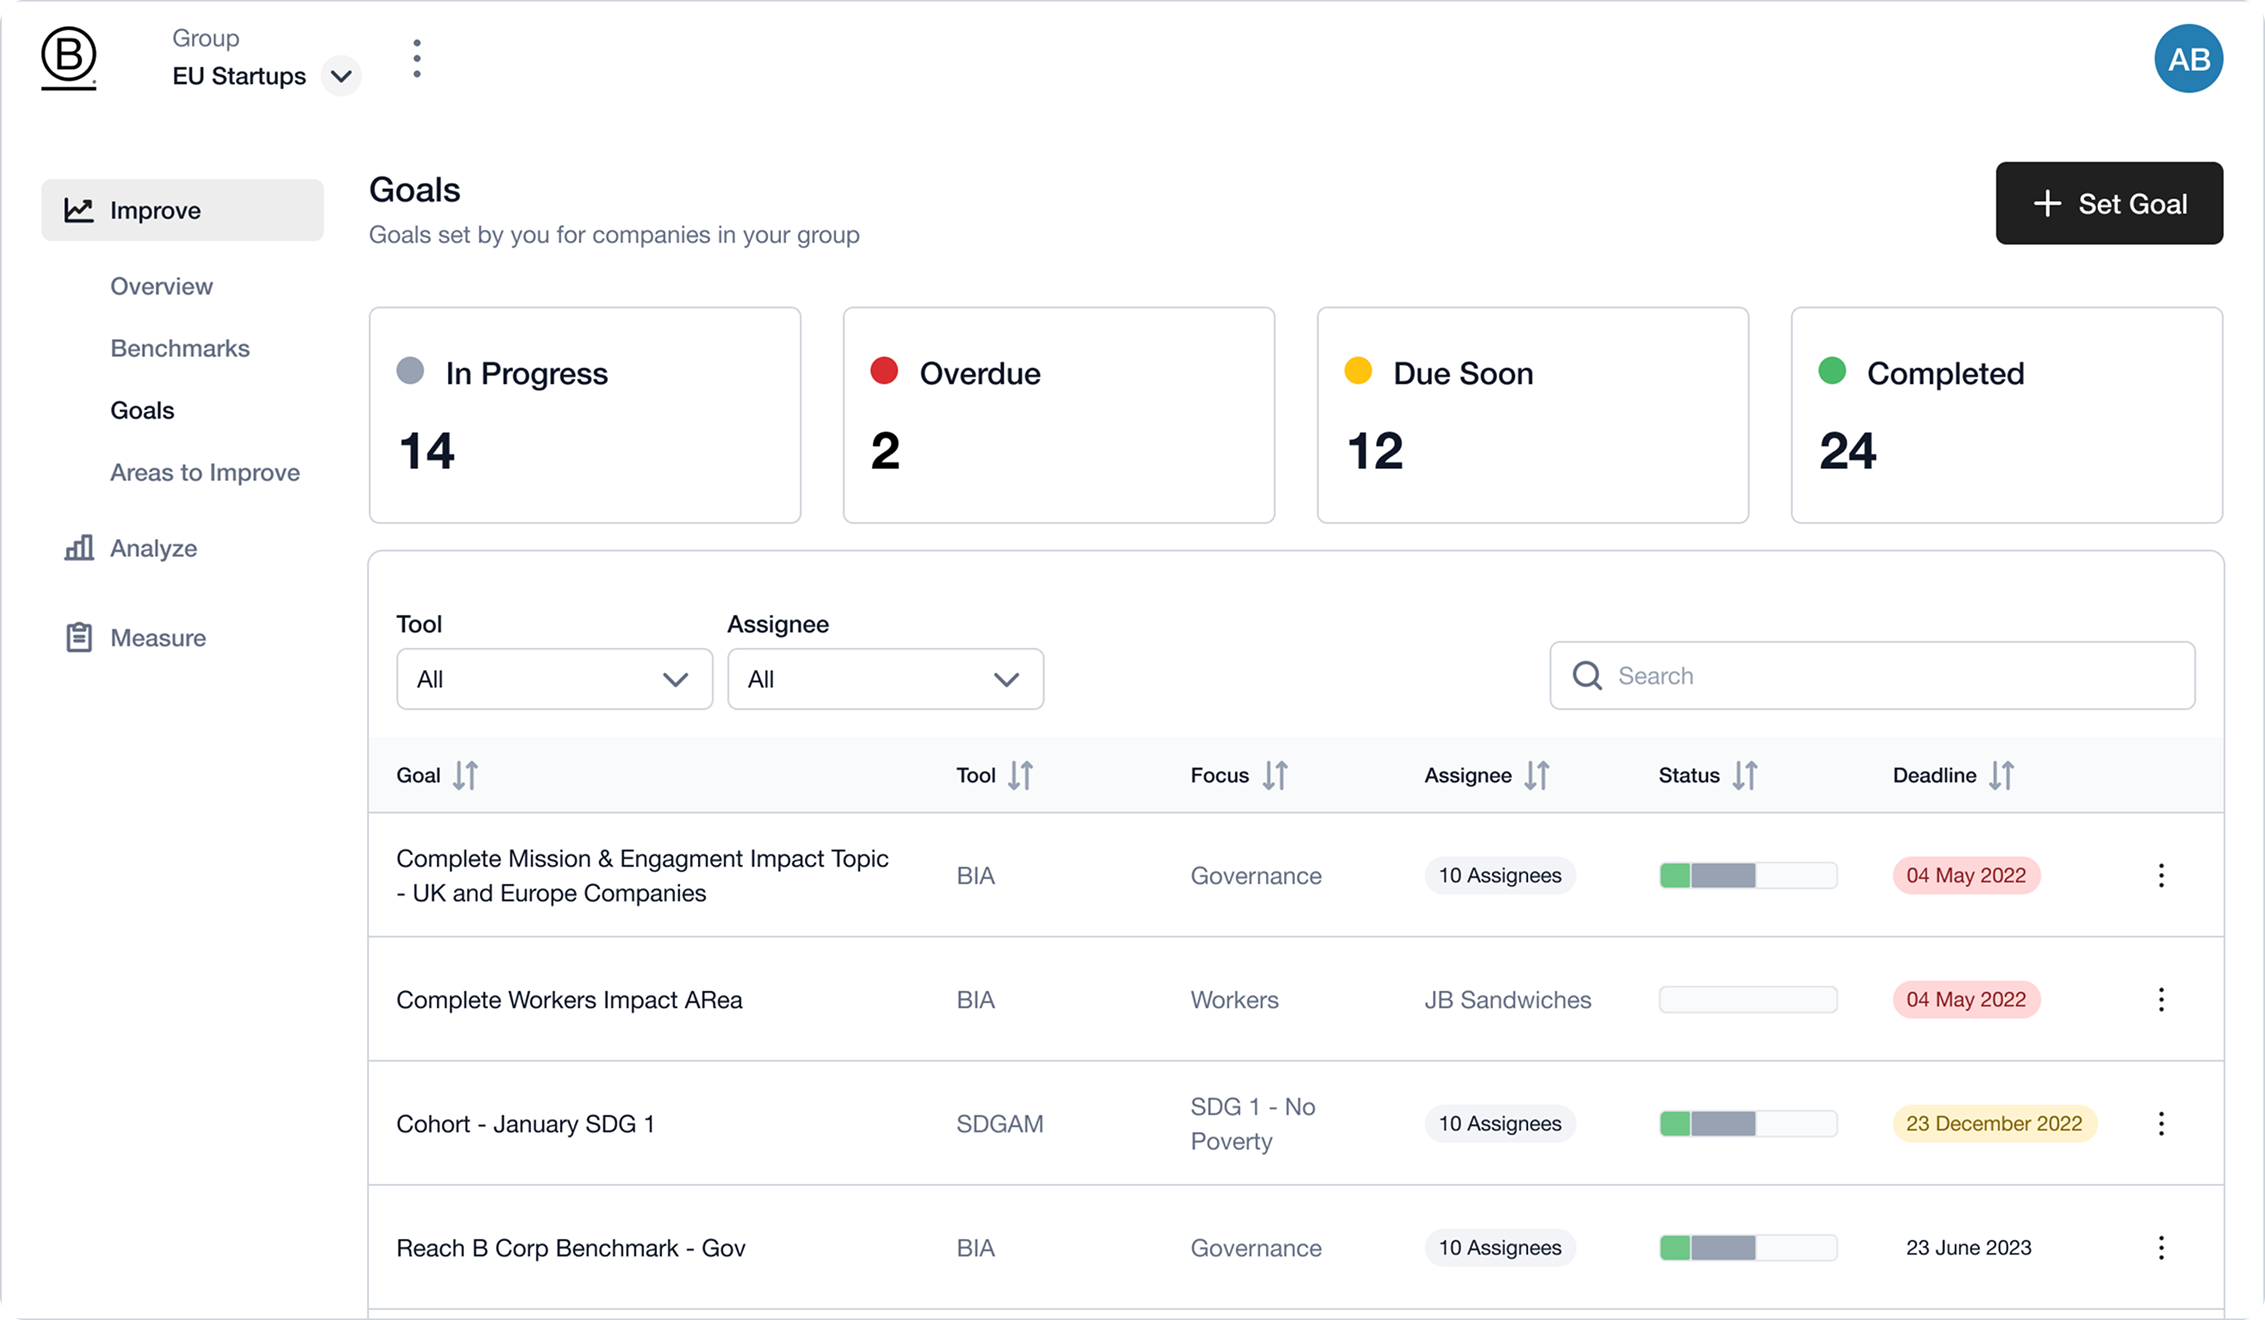Screen dimensions: 2265x1320
Task: Click the plus icon in Set Goal
Action: (x=2047, y=204)
